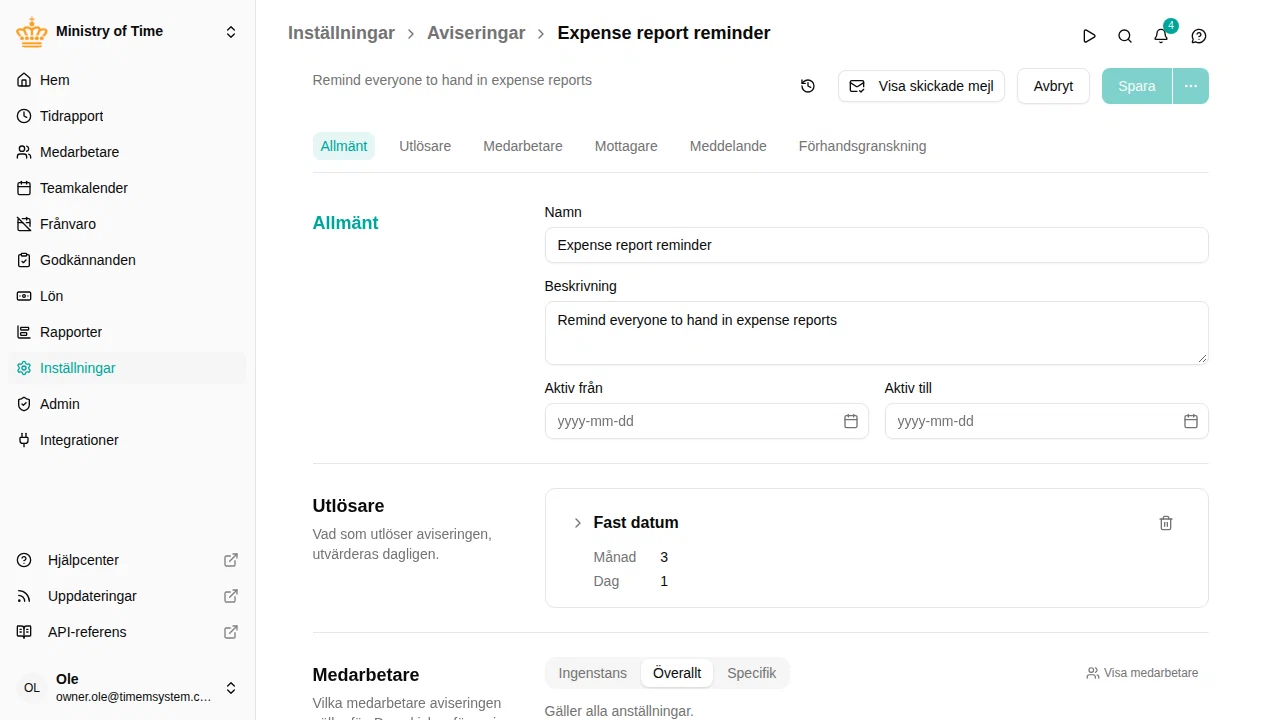Click into the Beskrivning text area
This screenshot has height=720, width=1280.
pos(876,333)
